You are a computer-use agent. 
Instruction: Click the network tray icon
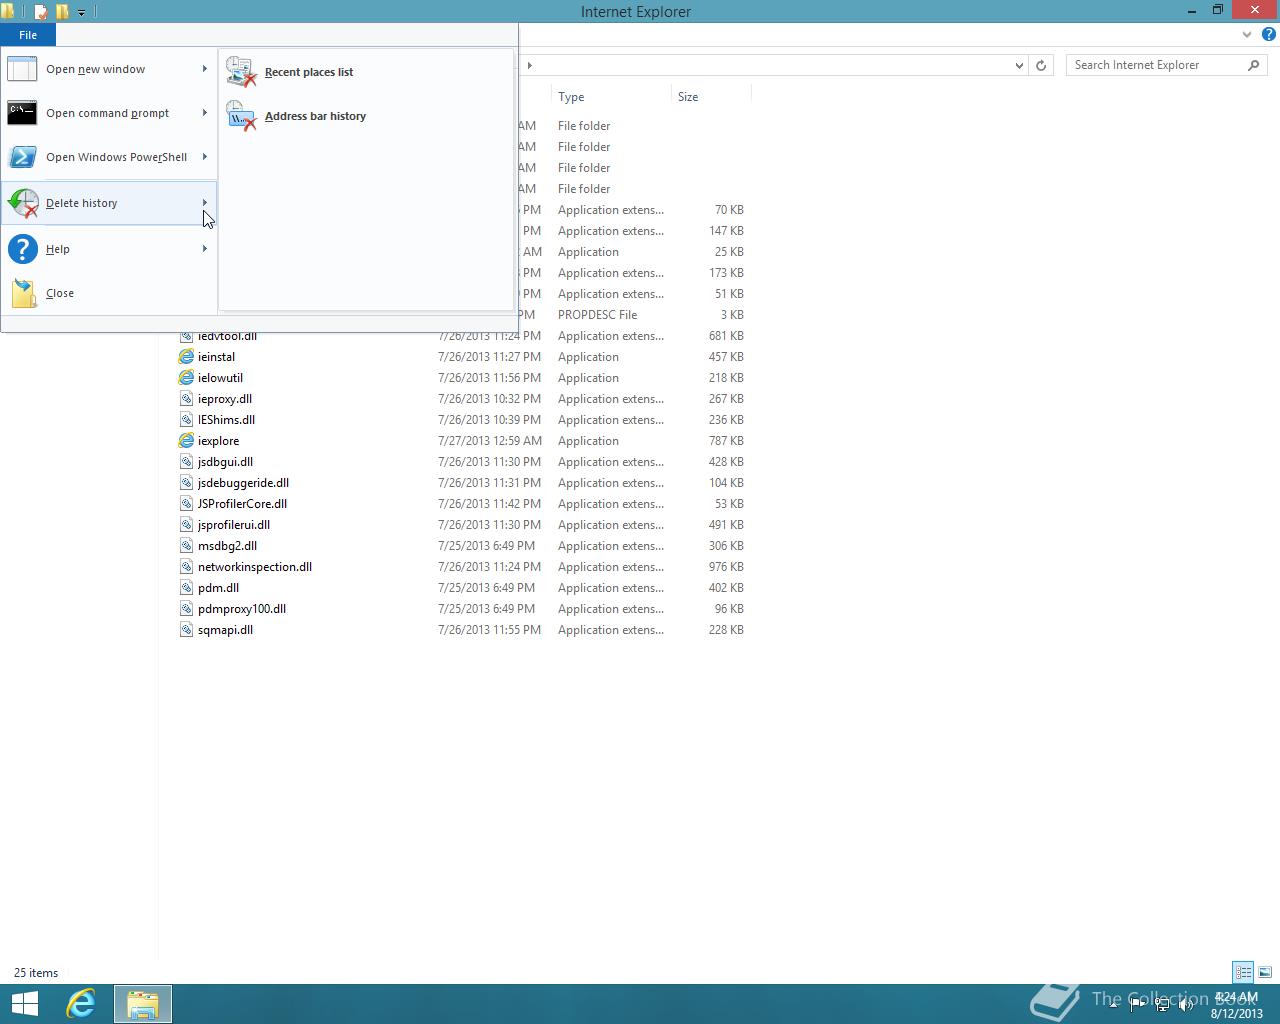point(1162,1005)
